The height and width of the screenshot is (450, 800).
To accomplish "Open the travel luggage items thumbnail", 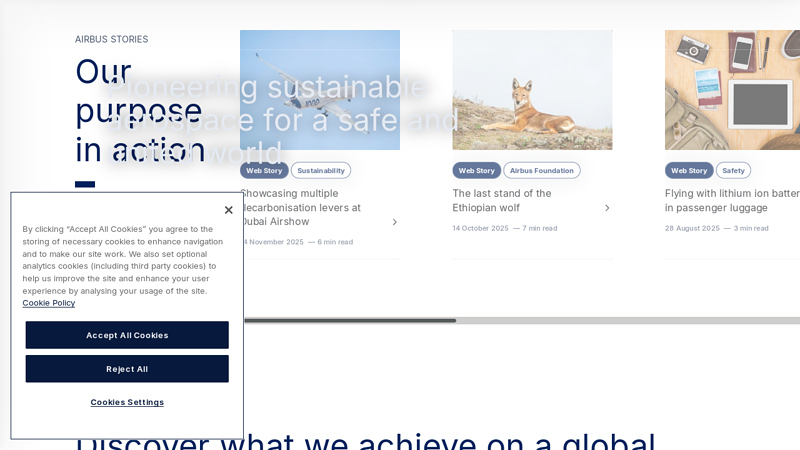I will [732, 90].
